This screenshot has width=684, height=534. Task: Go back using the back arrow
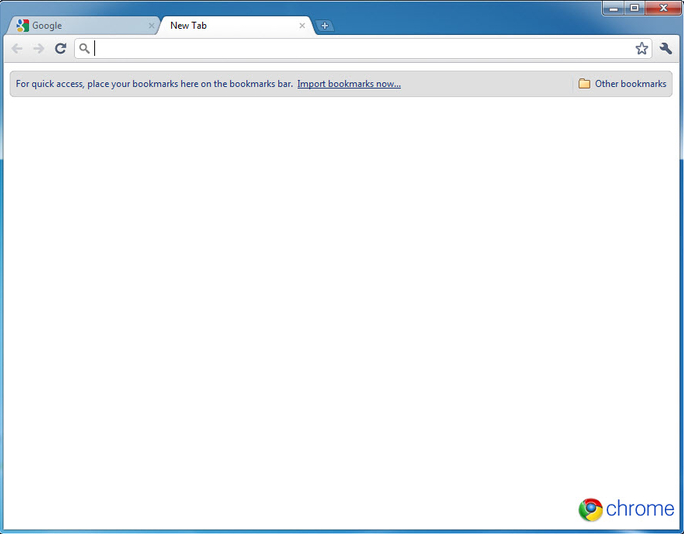17,48
